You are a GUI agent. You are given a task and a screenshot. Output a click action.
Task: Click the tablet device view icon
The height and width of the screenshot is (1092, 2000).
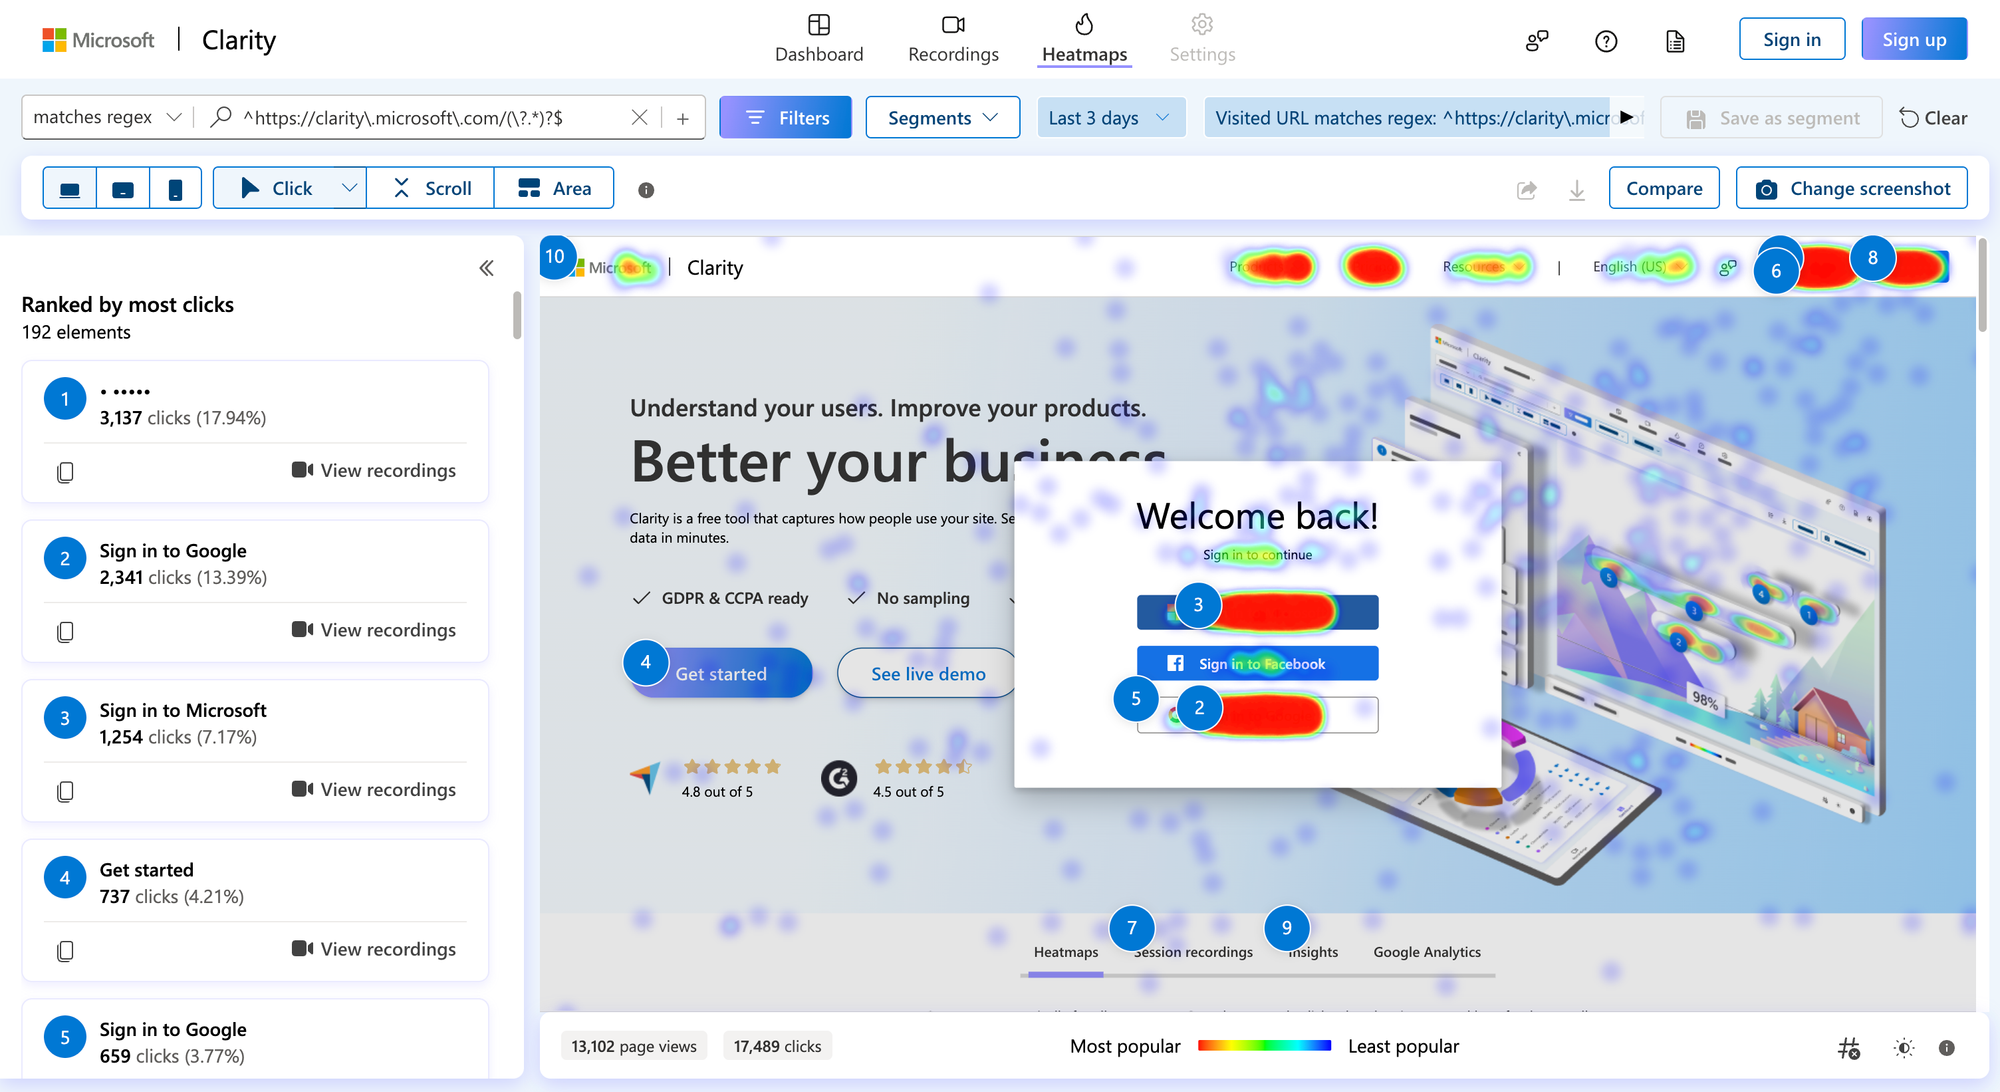[122, 188]
